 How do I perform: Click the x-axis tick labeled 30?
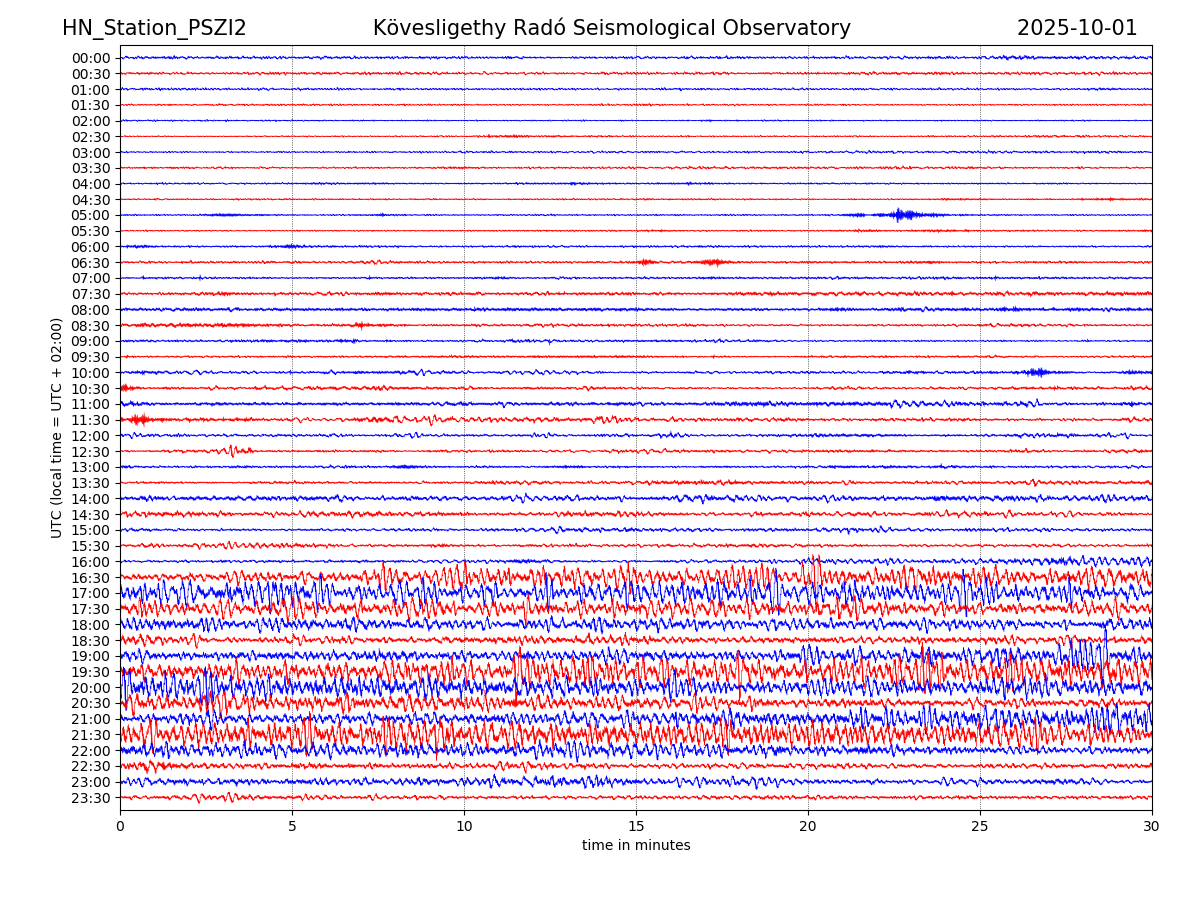coord(1152,826)
